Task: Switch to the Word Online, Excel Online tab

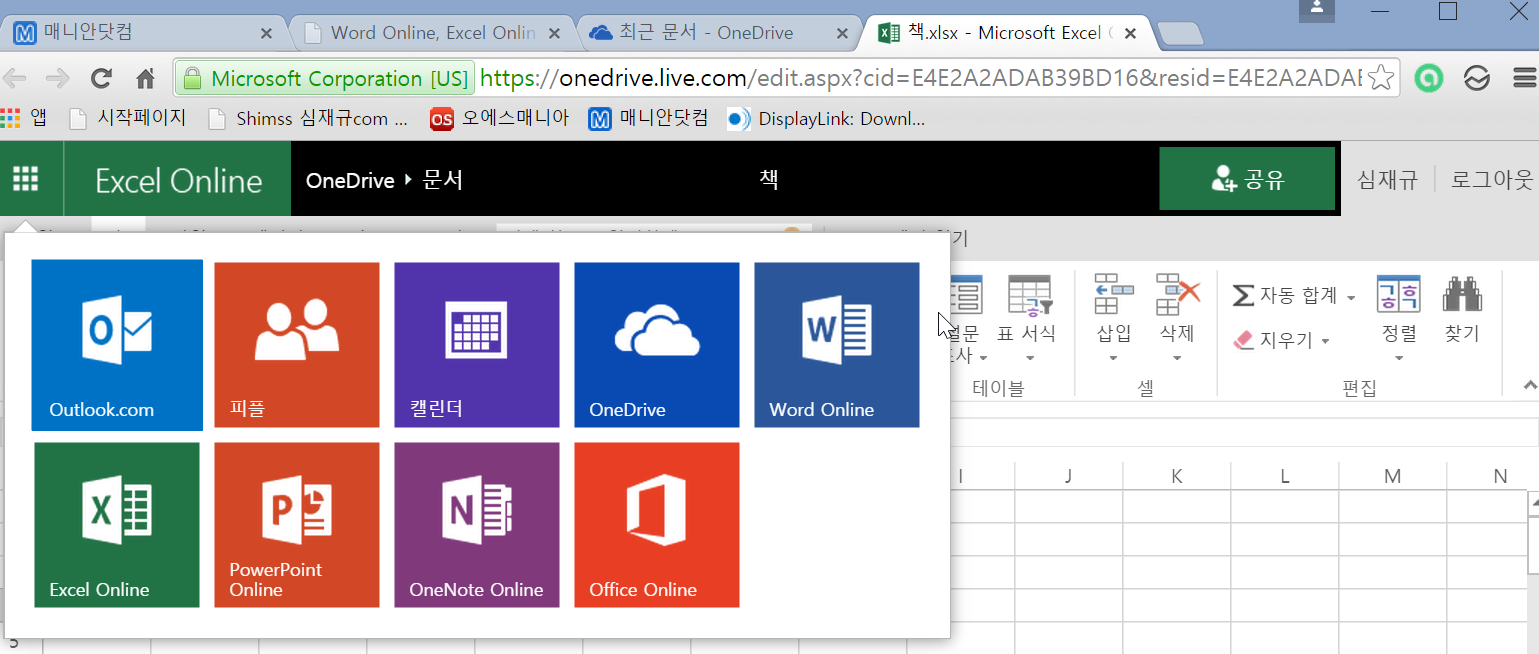Action: point(433,33)
